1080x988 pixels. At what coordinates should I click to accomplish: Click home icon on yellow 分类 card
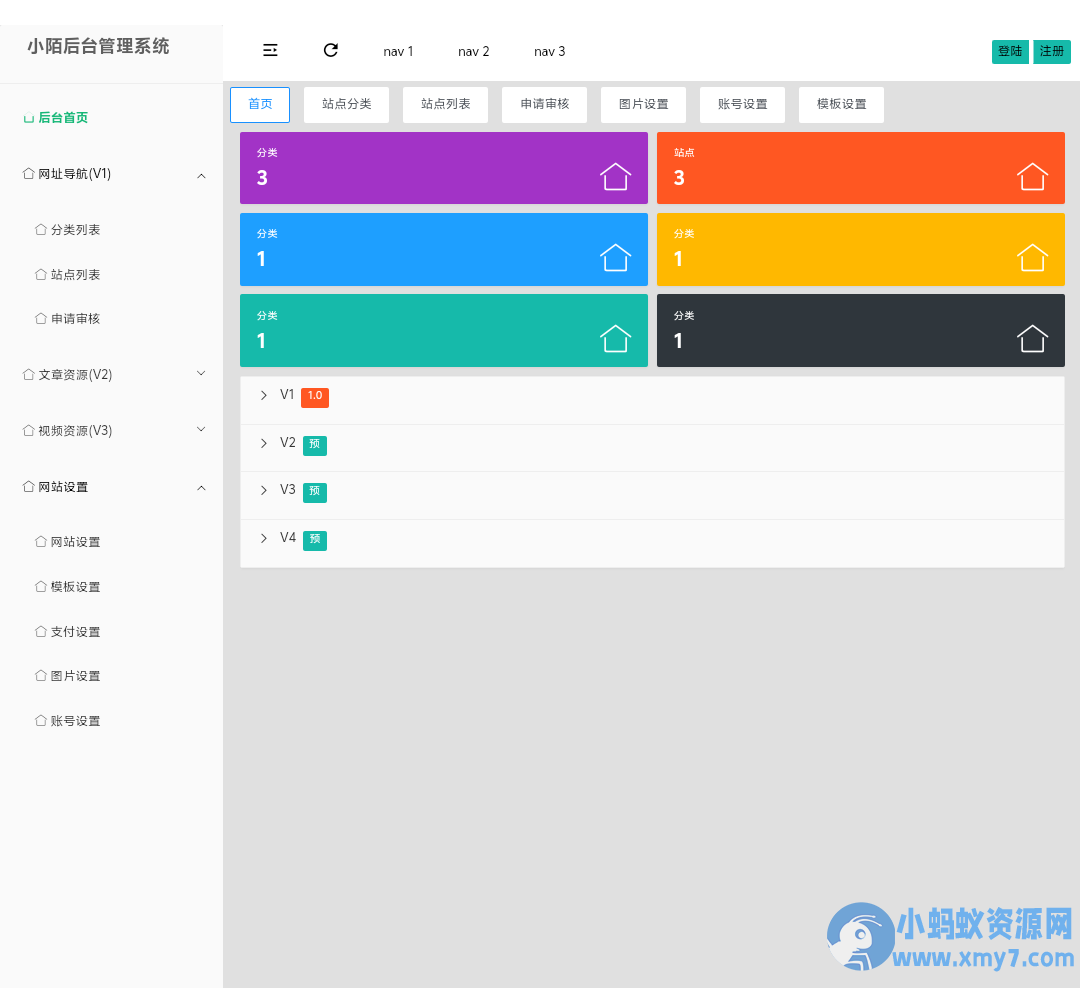point(1032,258)
